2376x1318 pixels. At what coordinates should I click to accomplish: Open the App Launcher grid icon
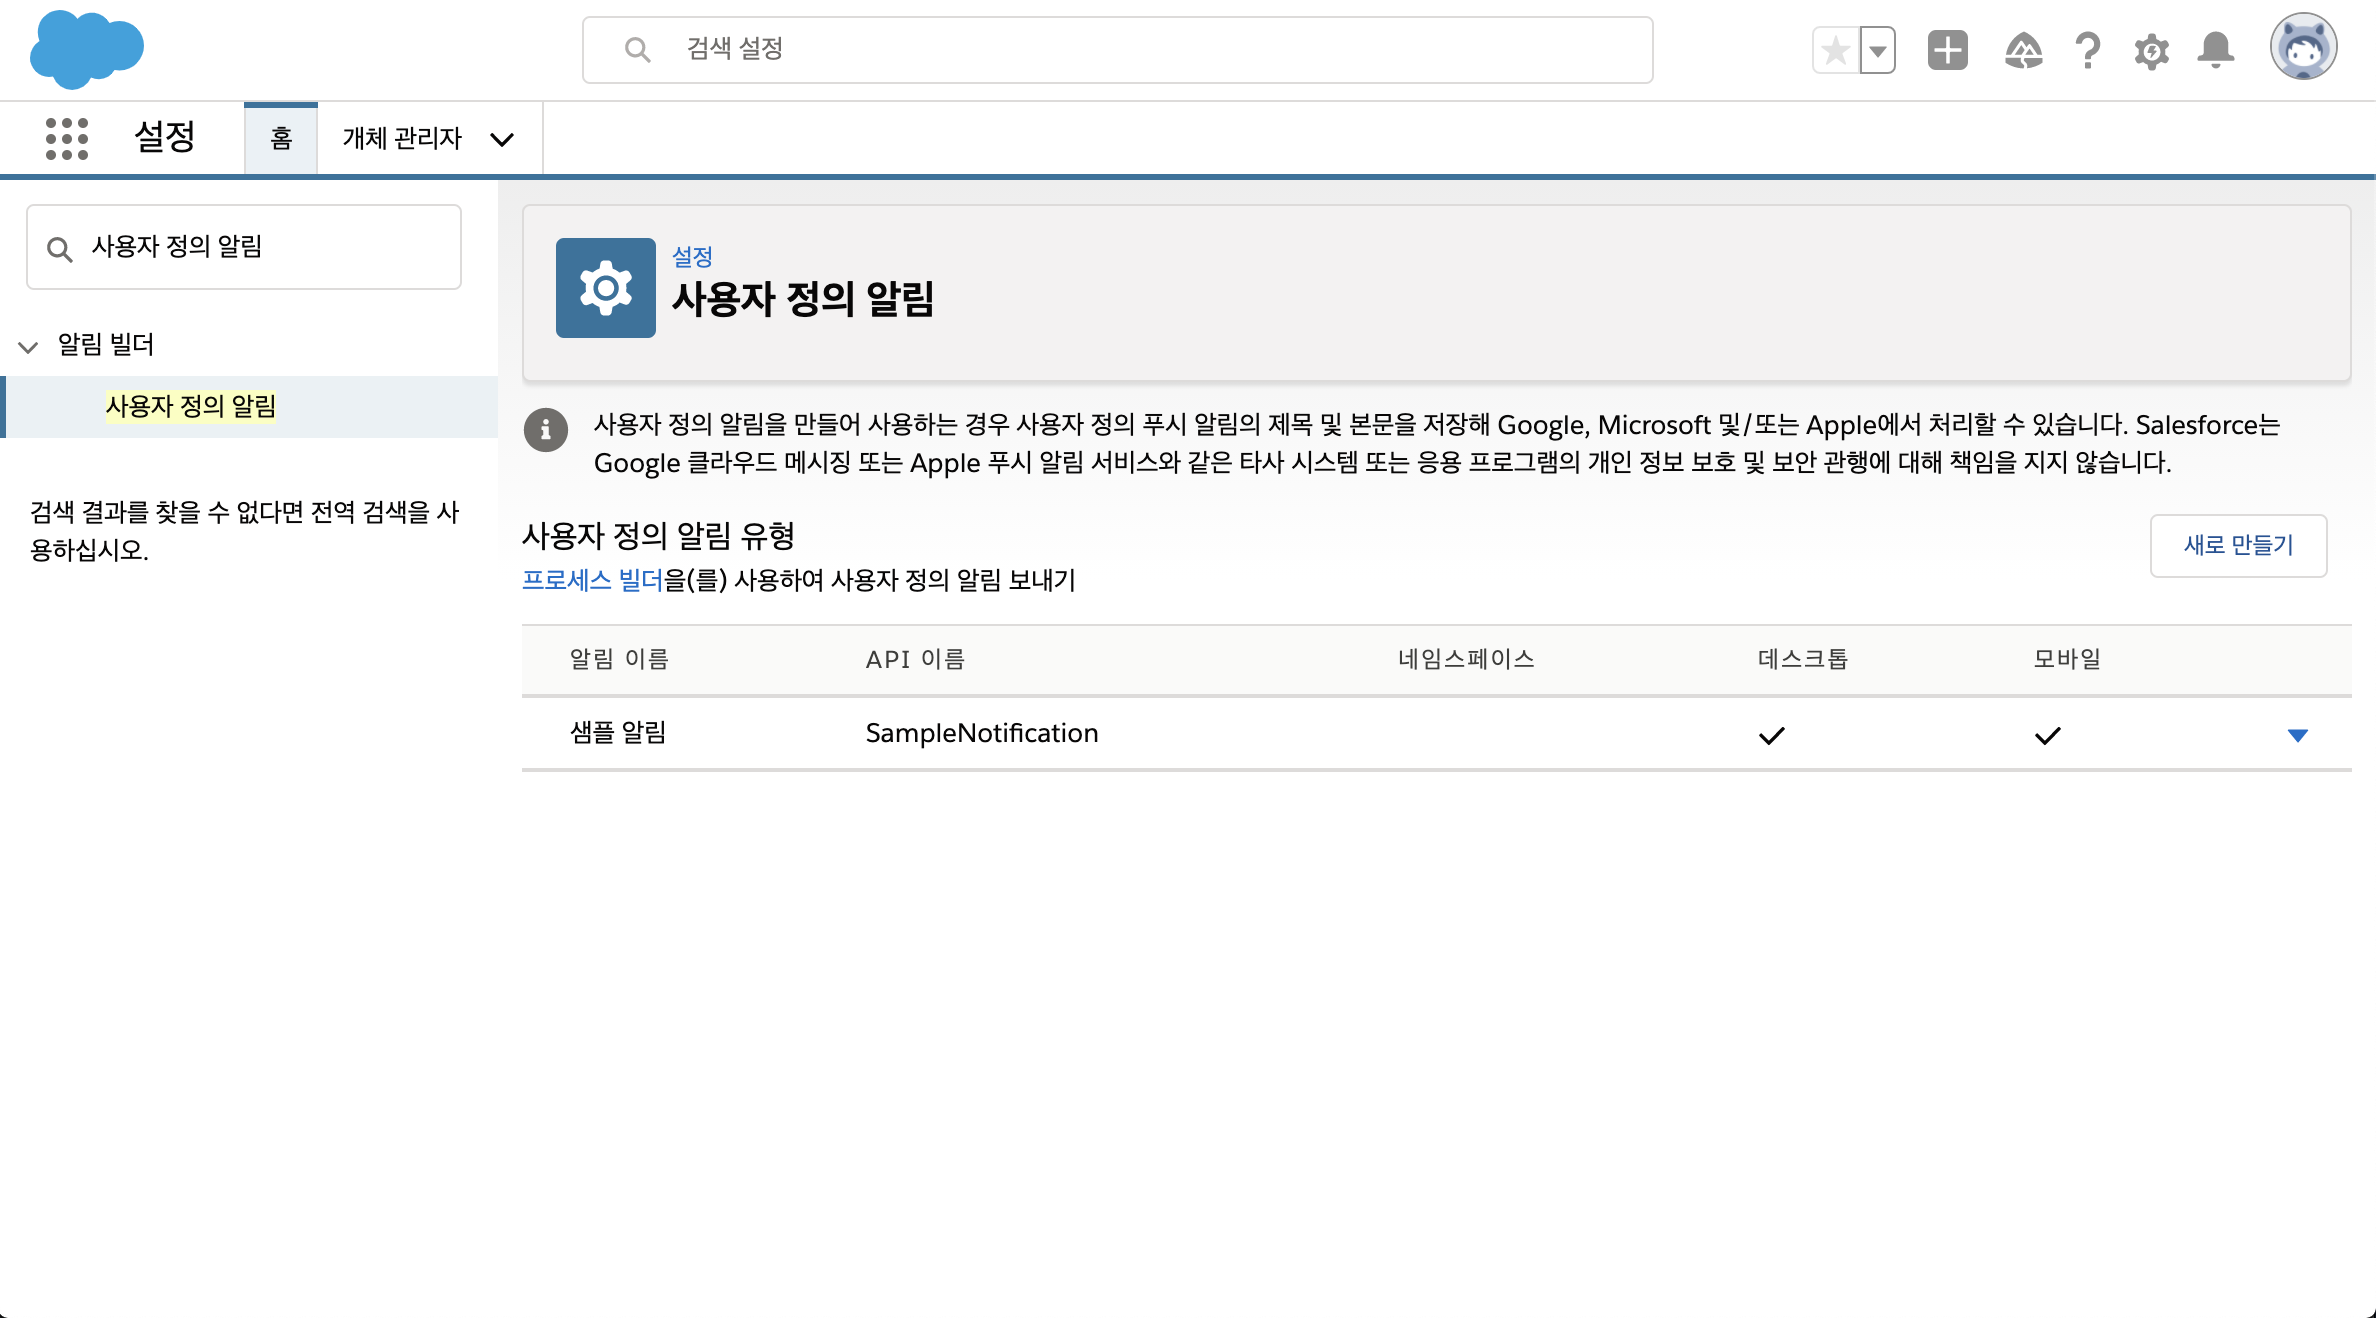pyautogui.click(x=67, y=138)
